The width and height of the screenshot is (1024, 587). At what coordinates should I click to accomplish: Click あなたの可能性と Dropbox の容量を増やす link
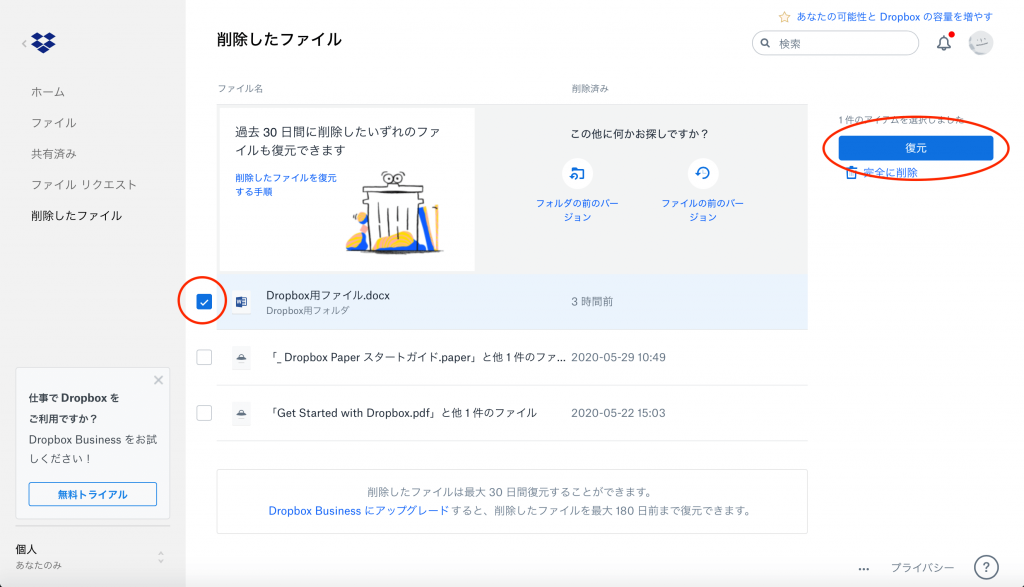click(x=895, y=17)
